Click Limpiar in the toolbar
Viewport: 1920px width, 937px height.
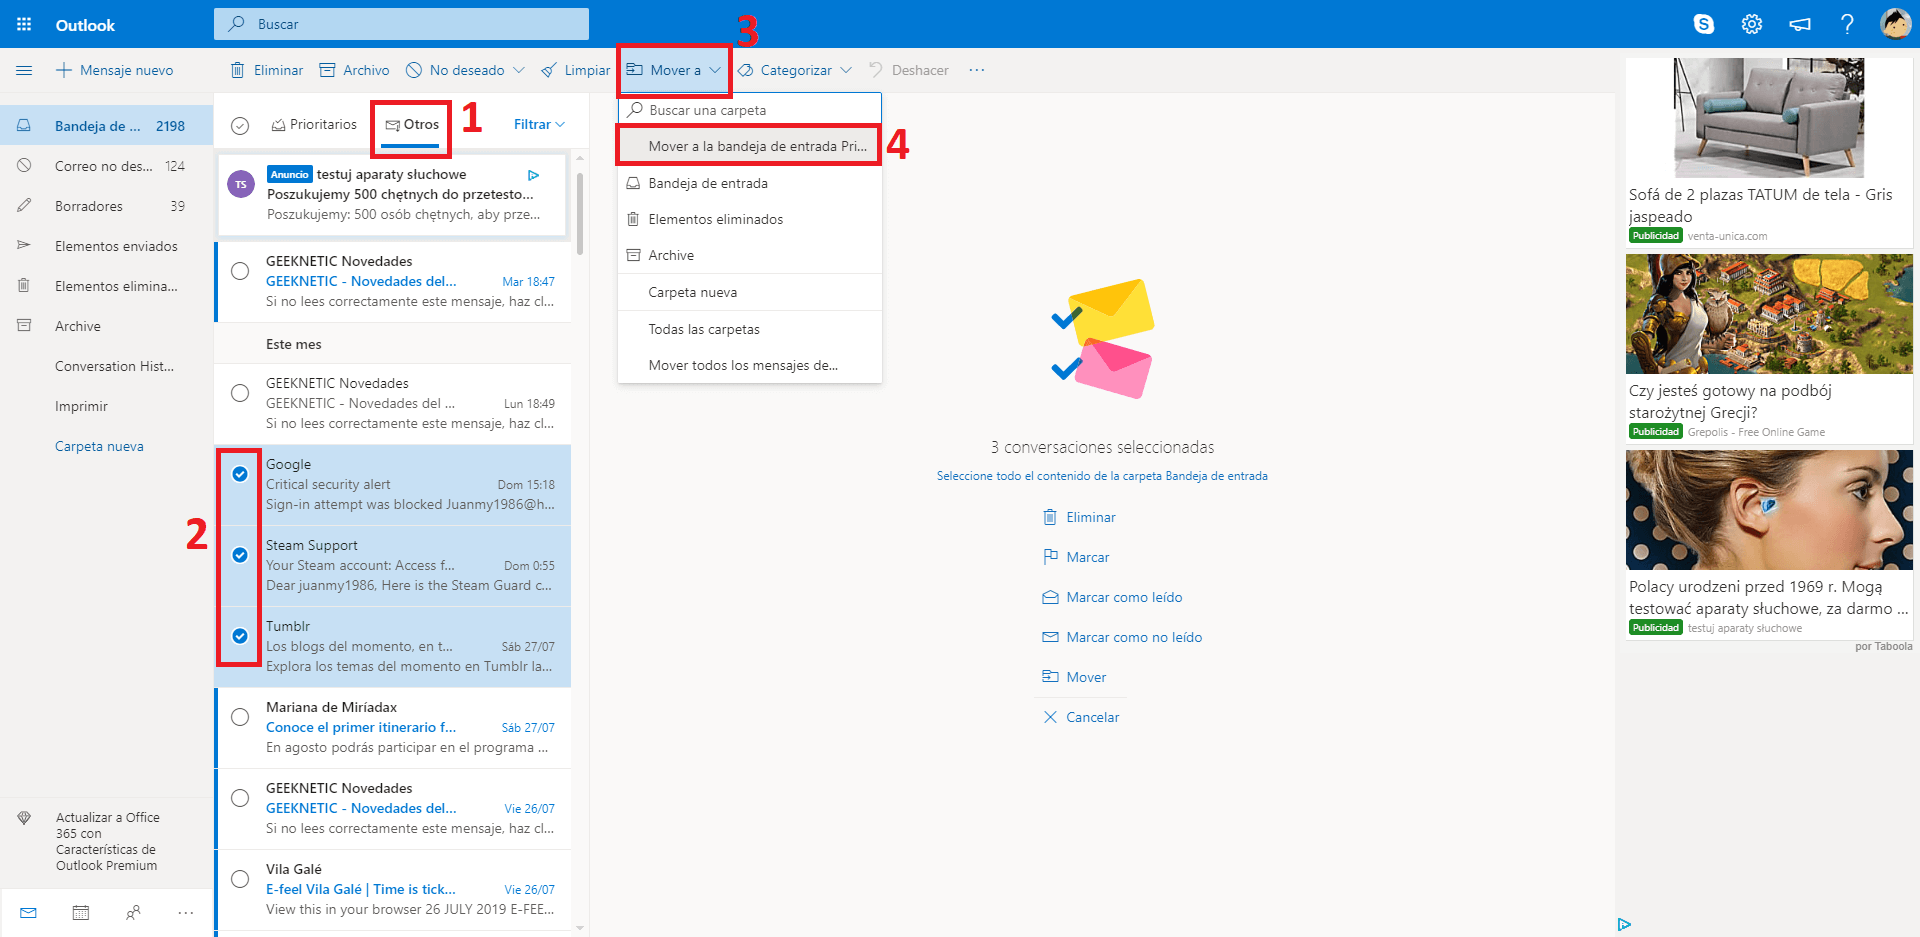tap(576, 70)
